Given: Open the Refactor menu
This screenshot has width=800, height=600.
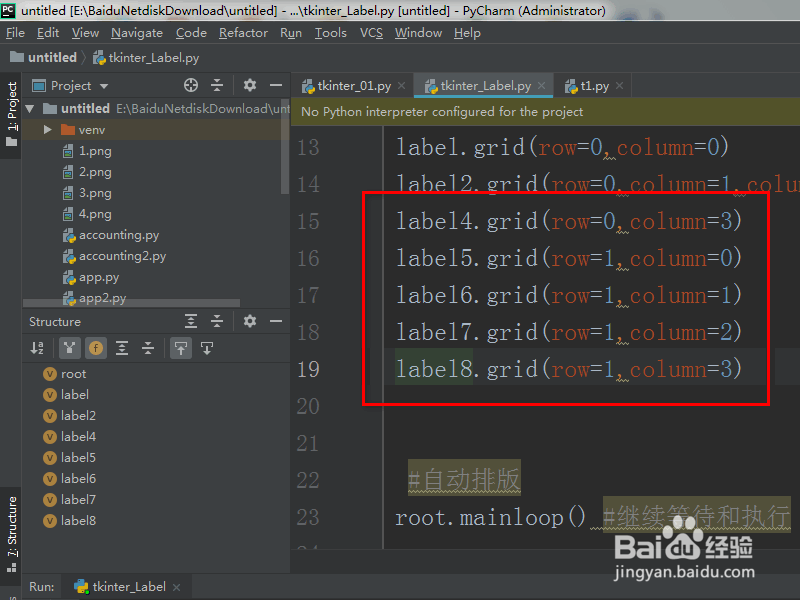Looking at the screenshot, I should coord(243,33).
